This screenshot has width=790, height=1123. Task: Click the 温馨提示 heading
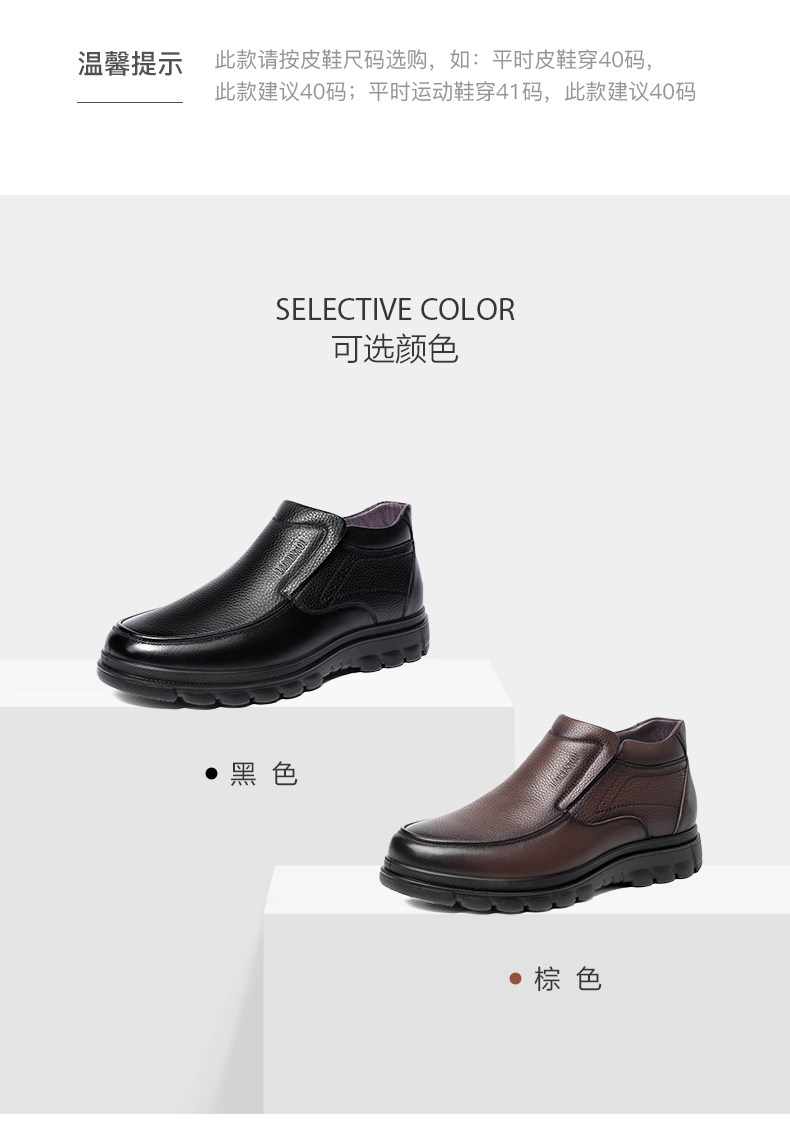tap(130, 64)
